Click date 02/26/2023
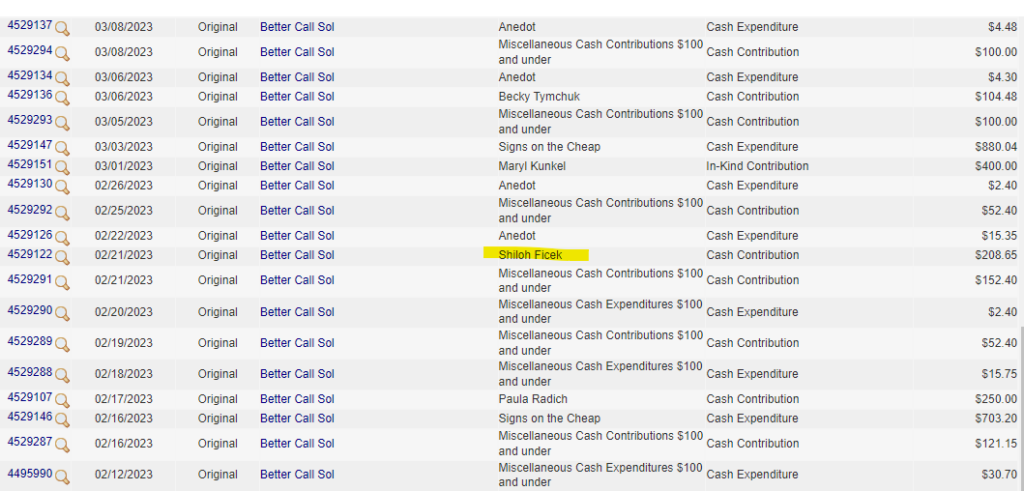 123,185
